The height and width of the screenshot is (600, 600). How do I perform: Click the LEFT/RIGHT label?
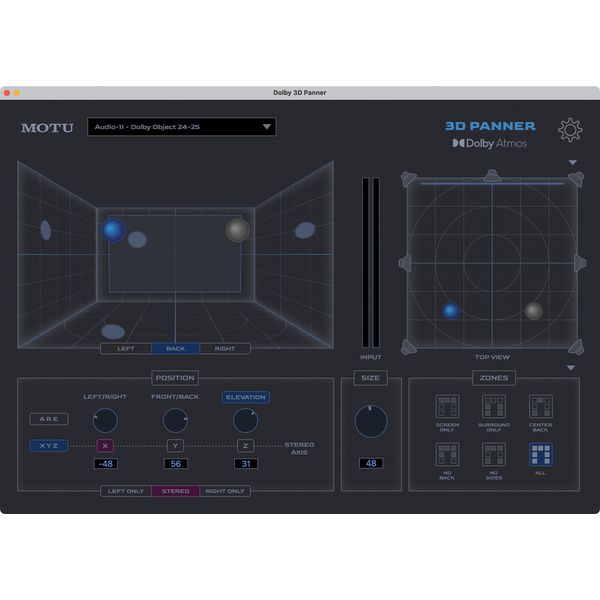[x=105, y=397]
